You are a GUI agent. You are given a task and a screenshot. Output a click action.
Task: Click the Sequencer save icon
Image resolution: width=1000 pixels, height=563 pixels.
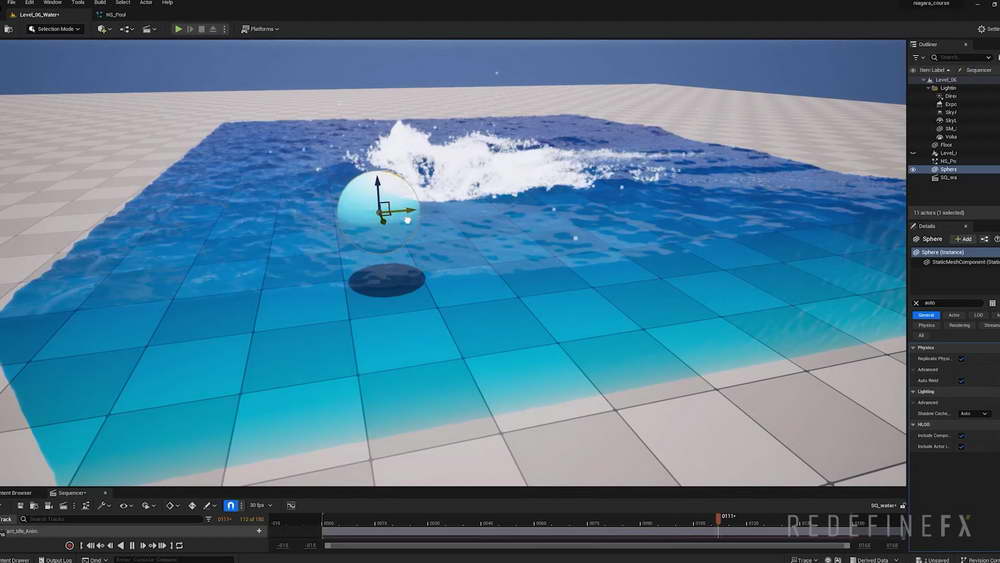[20, 506]
